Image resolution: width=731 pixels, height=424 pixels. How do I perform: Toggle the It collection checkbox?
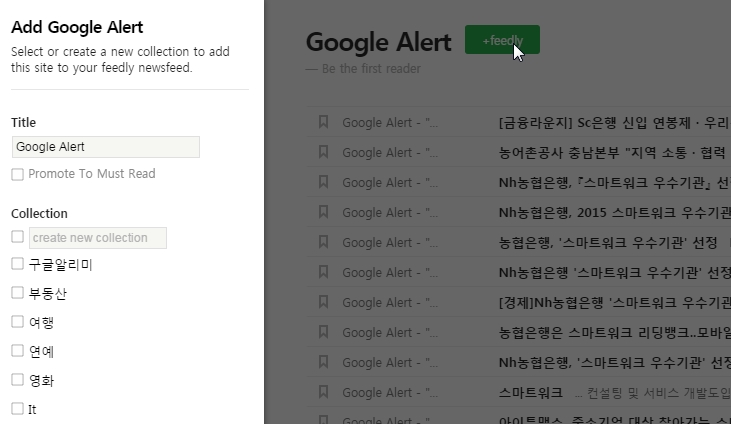[18, 408]
